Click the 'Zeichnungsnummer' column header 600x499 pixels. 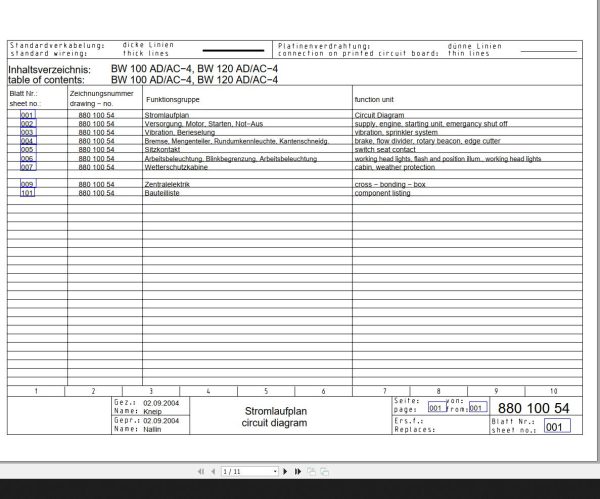101,93
